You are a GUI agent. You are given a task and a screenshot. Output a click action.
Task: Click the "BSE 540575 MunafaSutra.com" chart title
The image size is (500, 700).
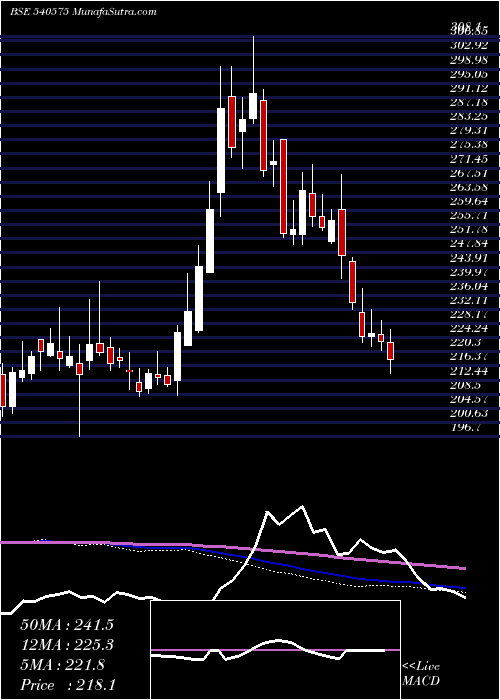coord(83,12)
